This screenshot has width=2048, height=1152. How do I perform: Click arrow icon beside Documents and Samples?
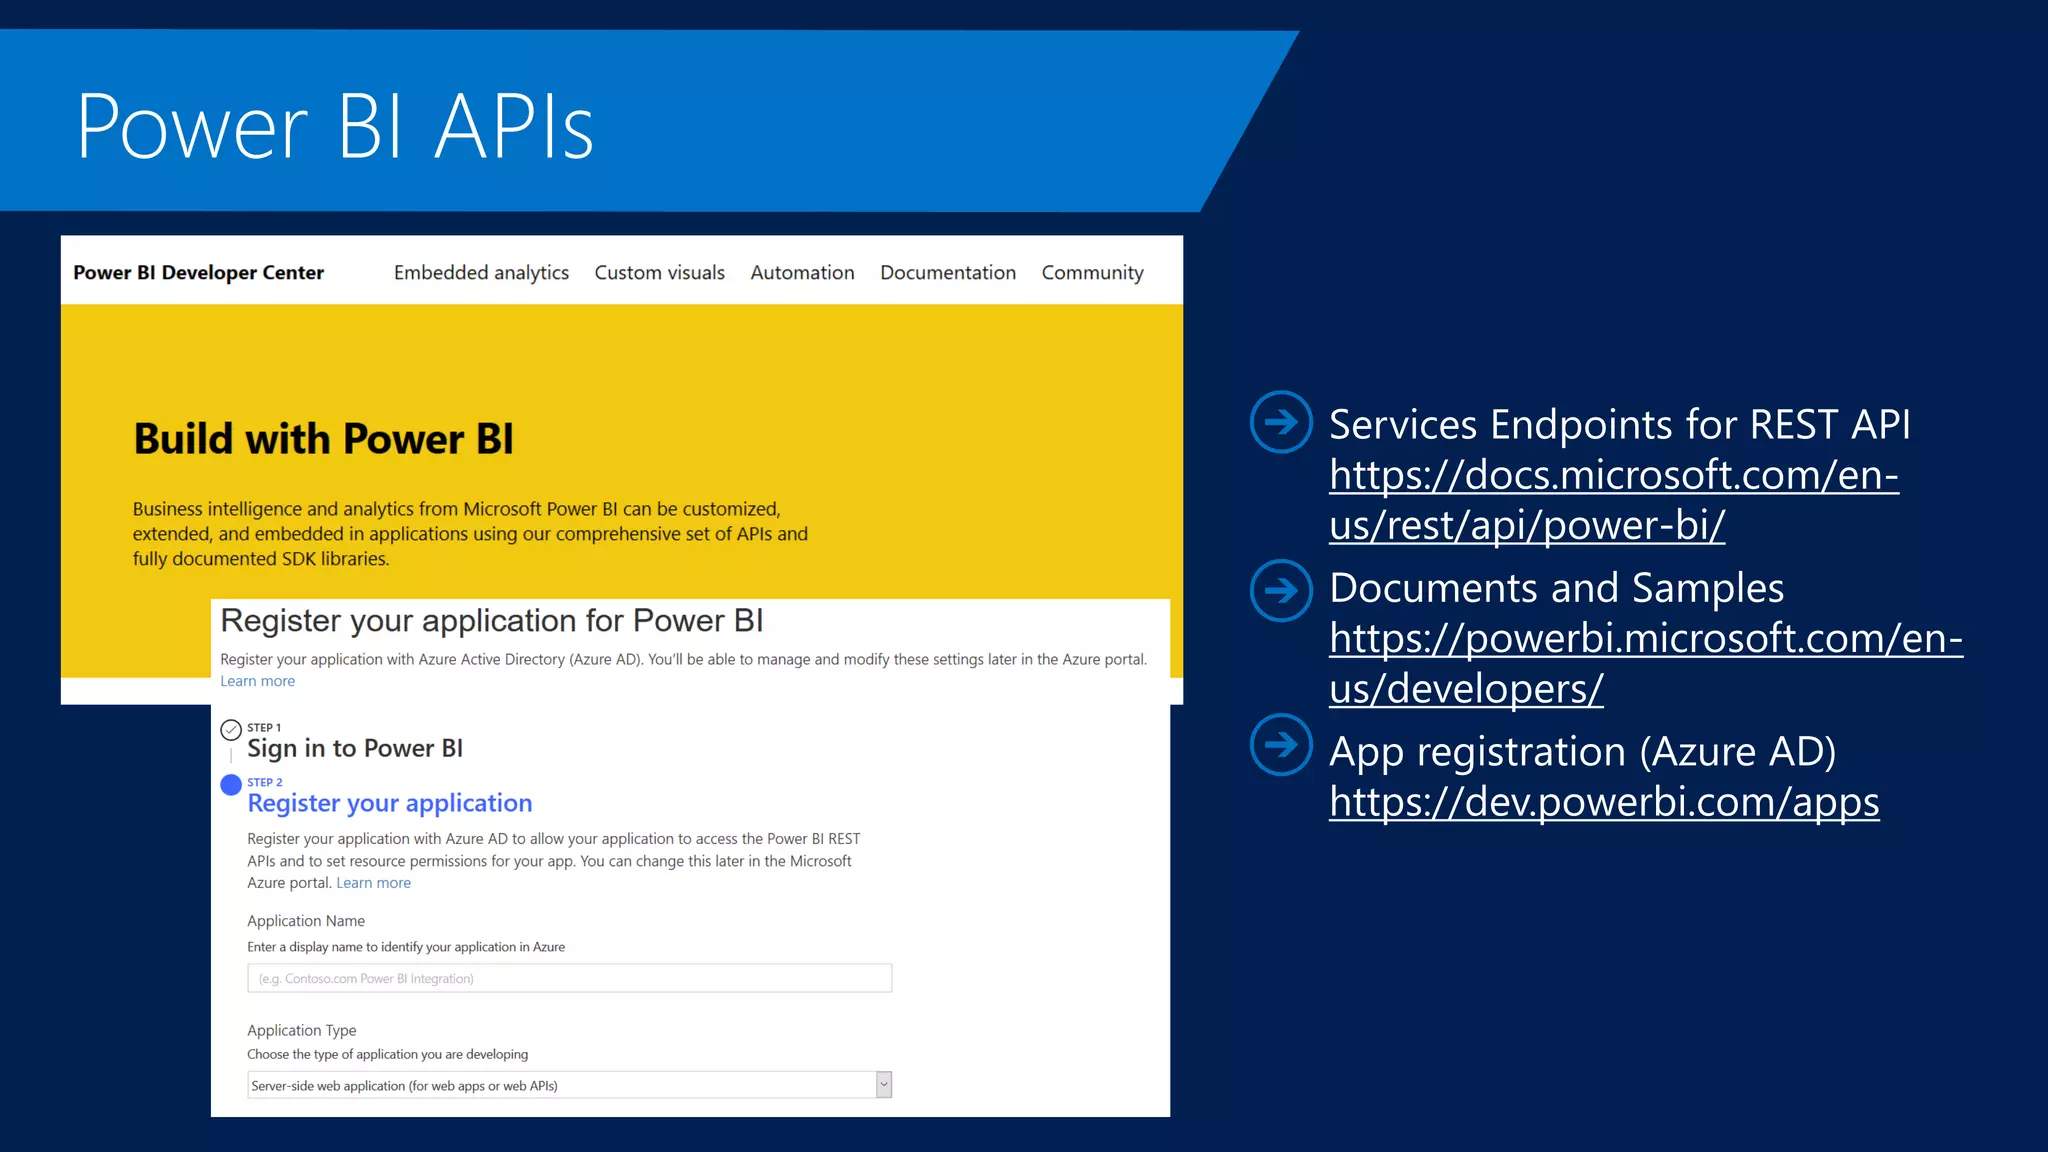tap(1281, 590)
